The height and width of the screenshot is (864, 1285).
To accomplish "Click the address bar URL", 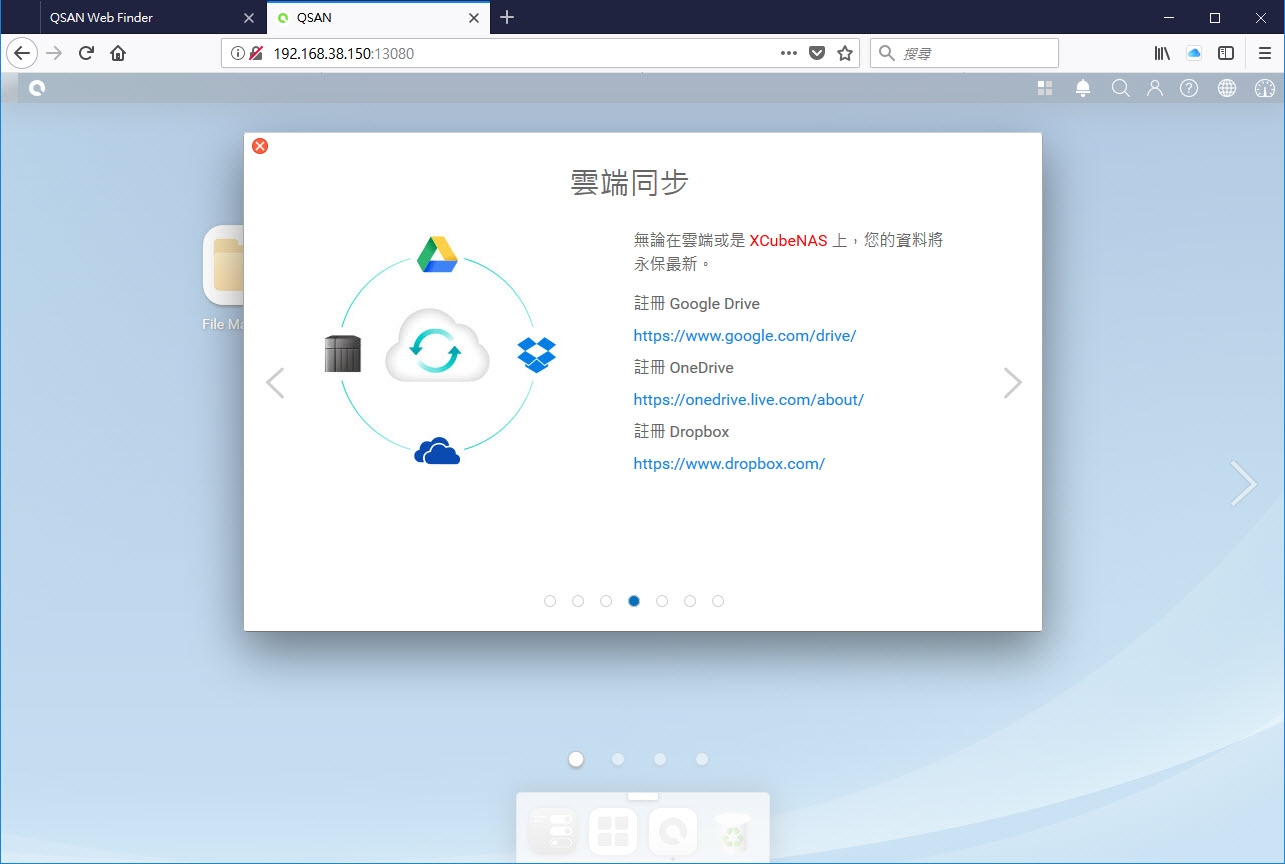I will coord(343,53).
